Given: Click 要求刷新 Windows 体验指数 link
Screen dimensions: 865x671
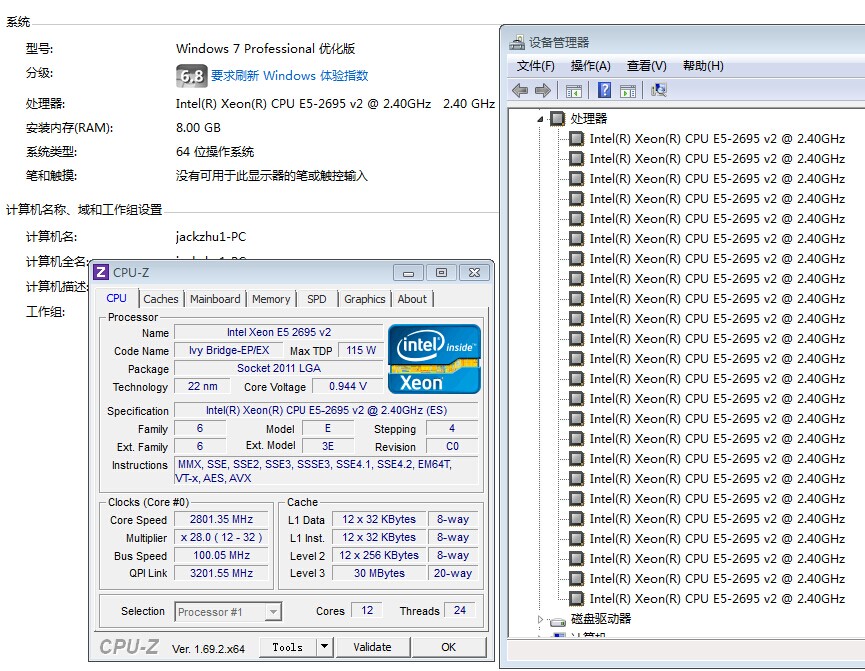Looking at the screenshot, I should pos(290,76).
